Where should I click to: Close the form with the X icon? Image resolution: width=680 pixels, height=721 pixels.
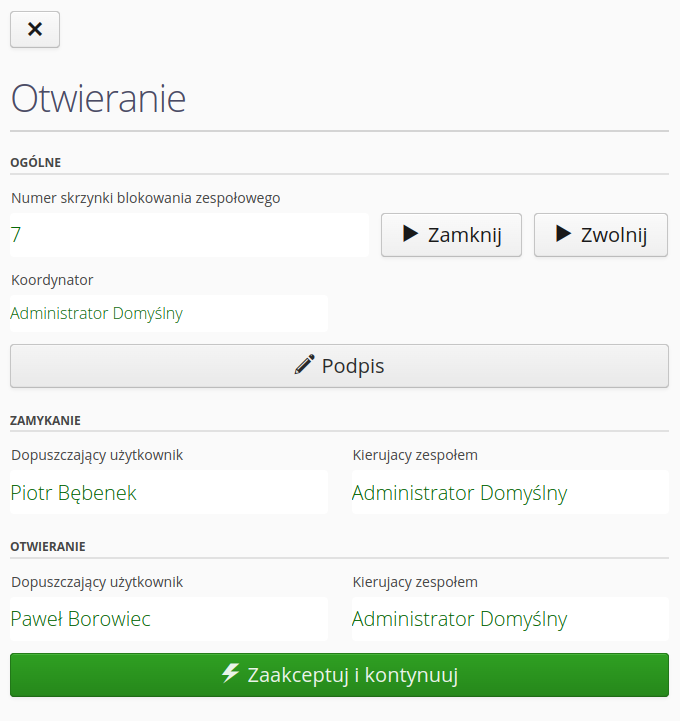[x=35, y=29]
